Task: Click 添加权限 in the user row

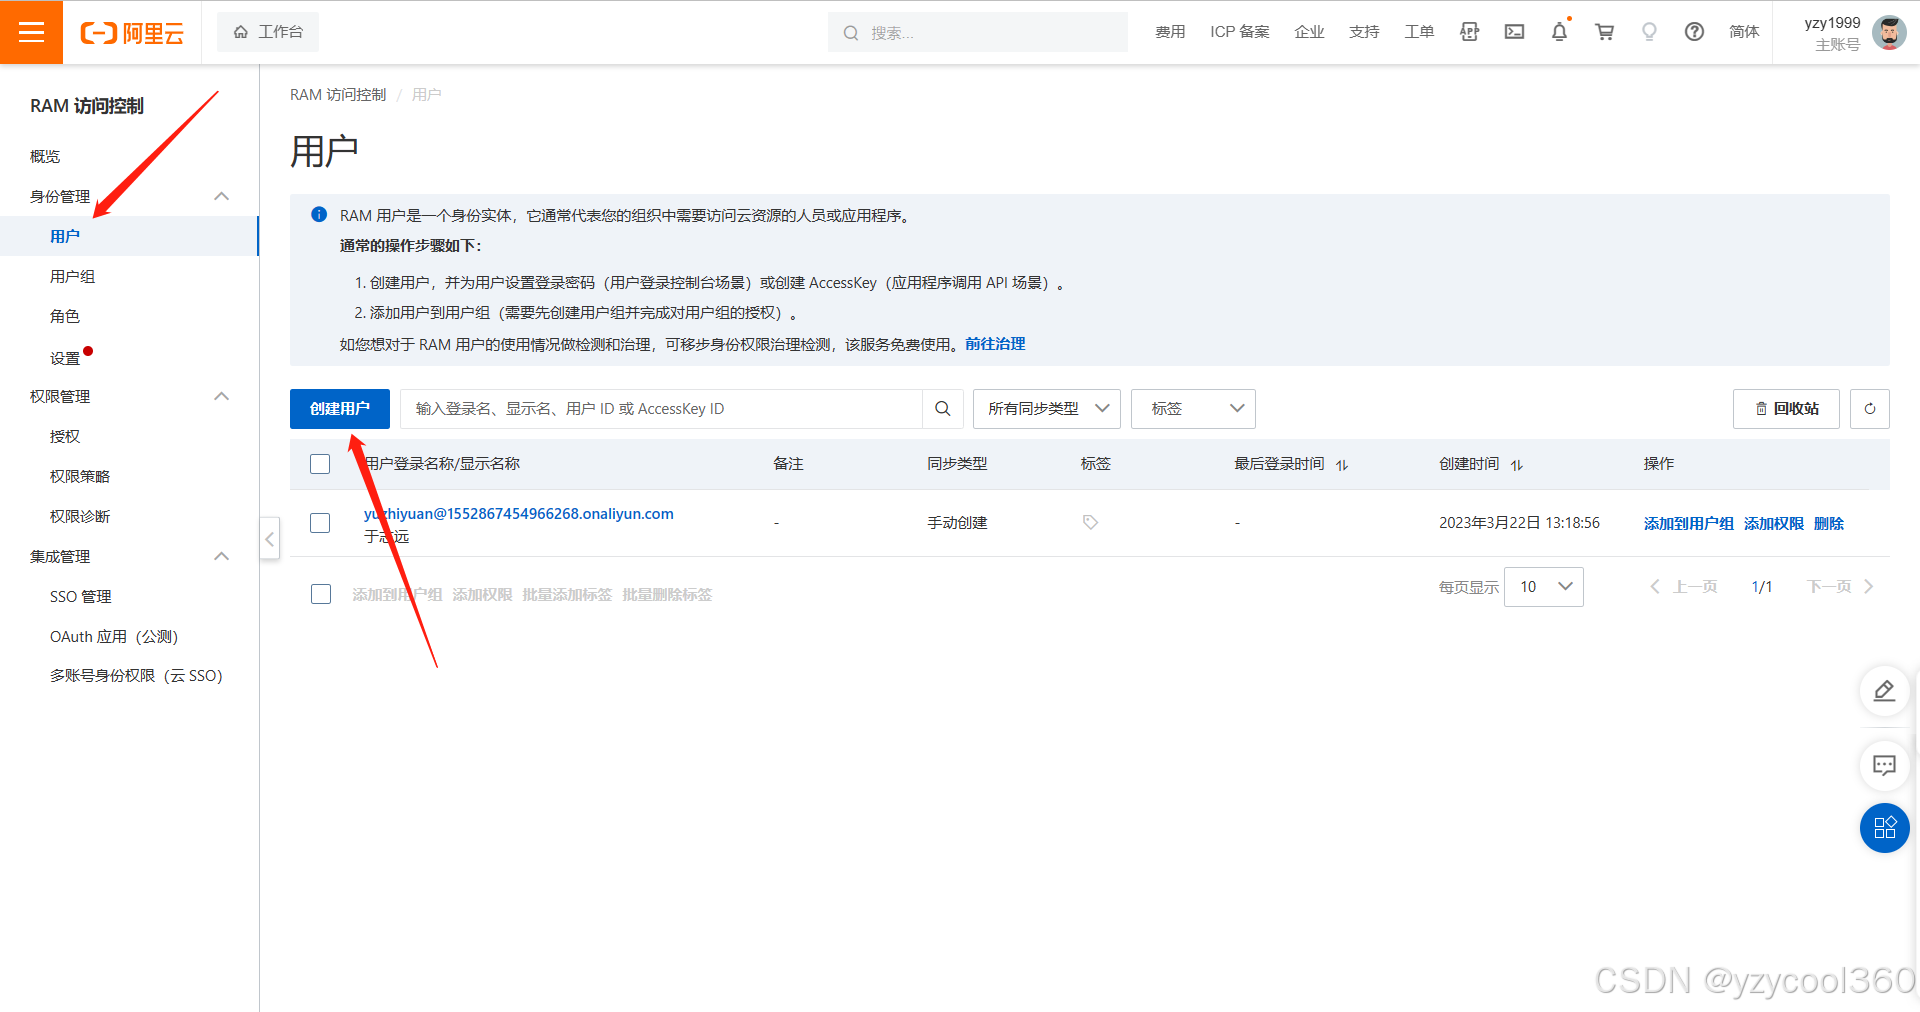Action: pos(1774,523)
